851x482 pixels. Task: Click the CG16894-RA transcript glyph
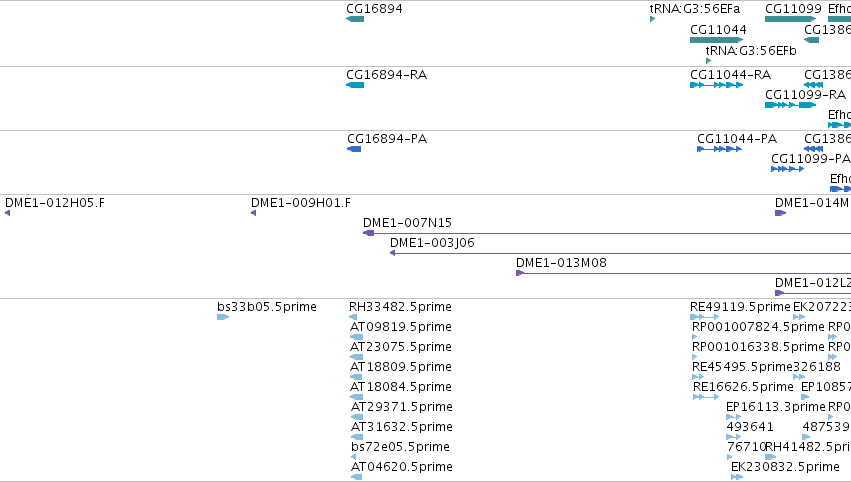pos(355,85)
